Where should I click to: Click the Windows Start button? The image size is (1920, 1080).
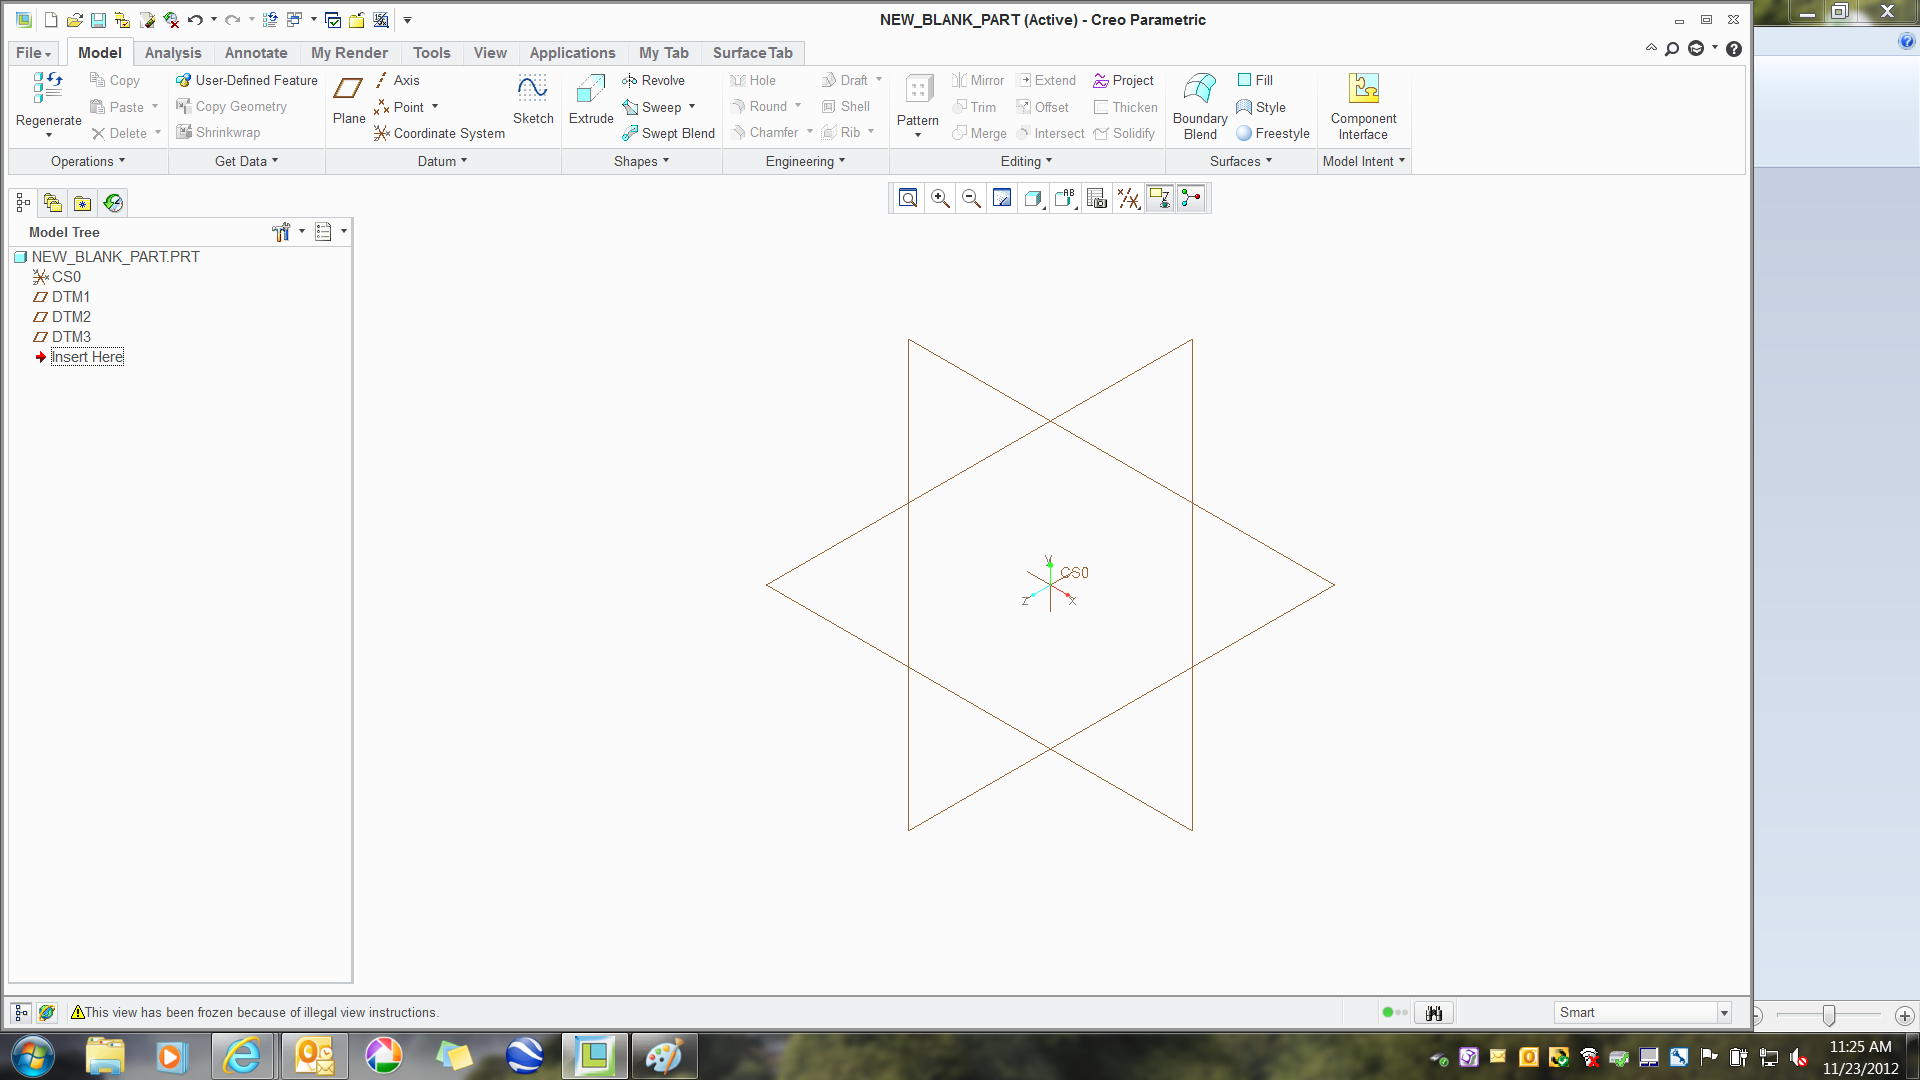tap(33, 1056)
